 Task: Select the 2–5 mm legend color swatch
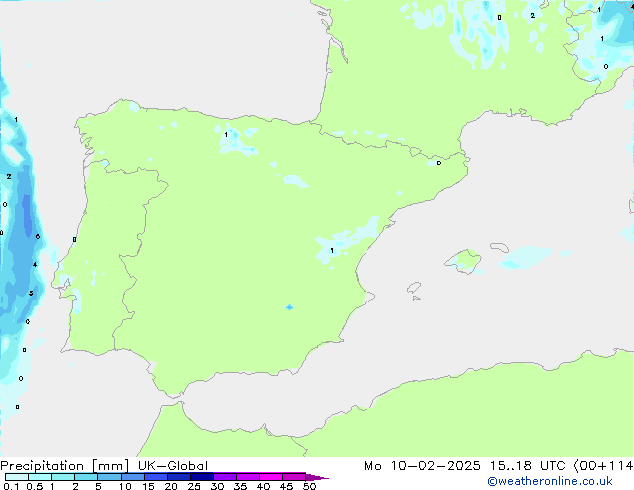[x=86, y=477]
